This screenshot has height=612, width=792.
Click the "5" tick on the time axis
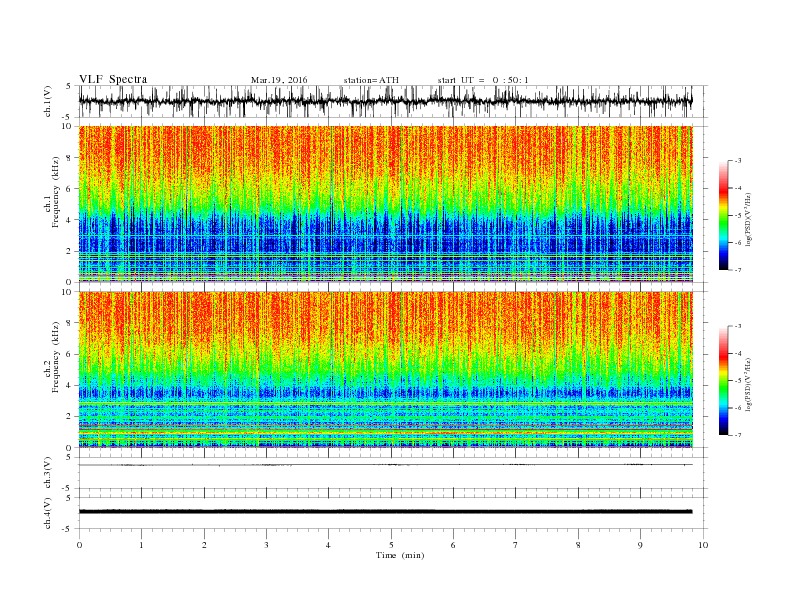tap(391, 545)
